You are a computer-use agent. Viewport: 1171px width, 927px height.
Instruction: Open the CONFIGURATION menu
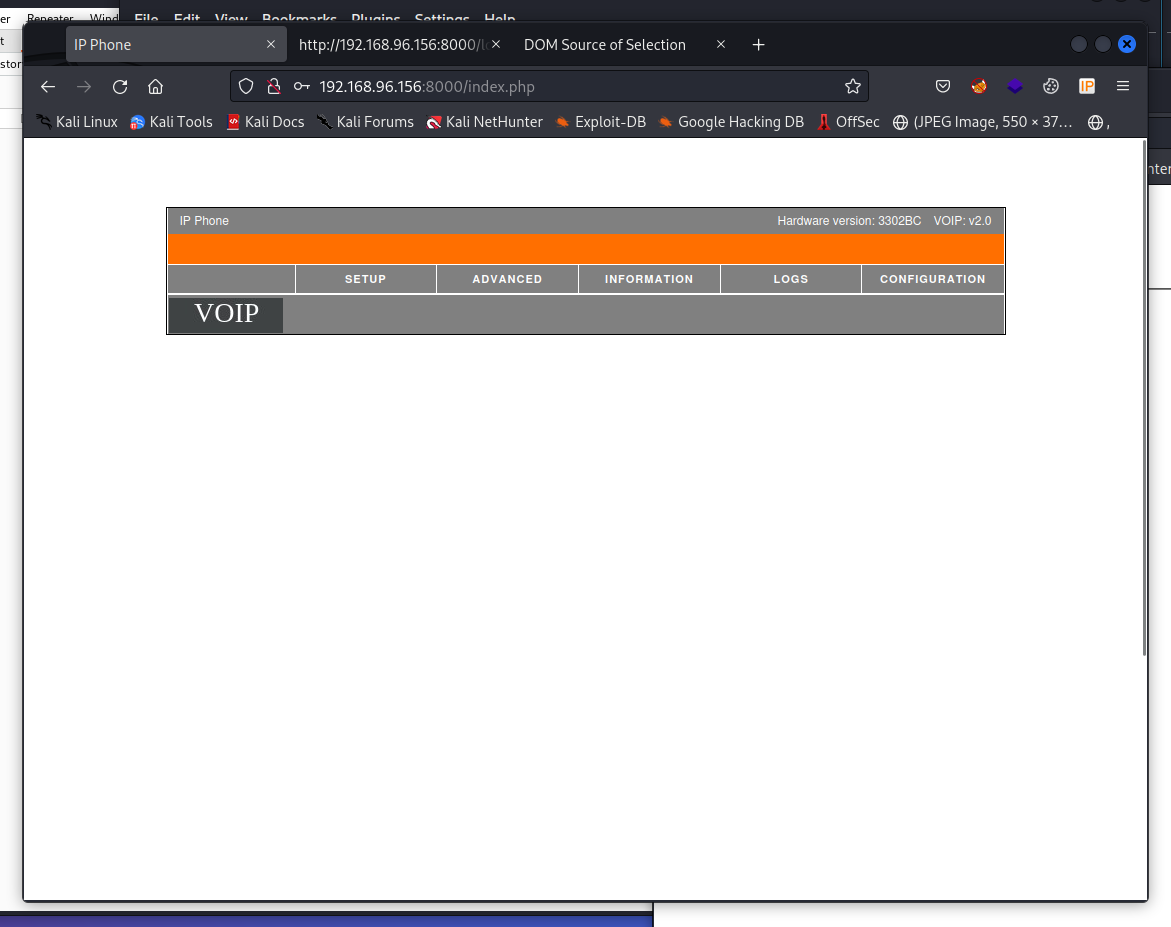(x=933, y=279)
